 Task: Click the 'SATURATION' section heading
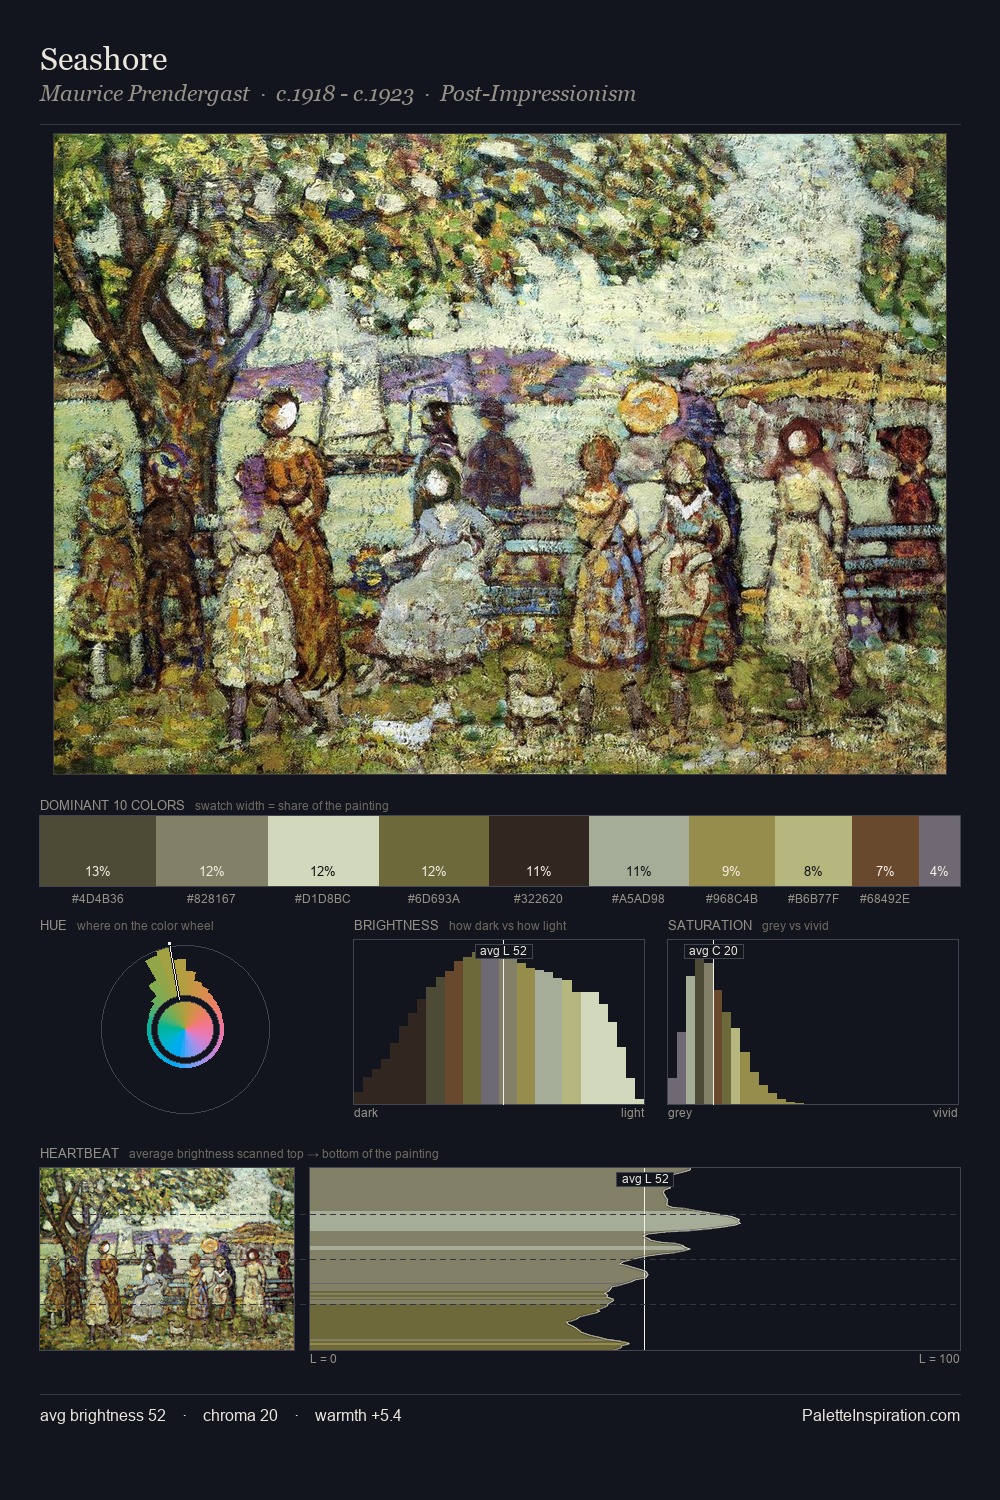[710, 925]
